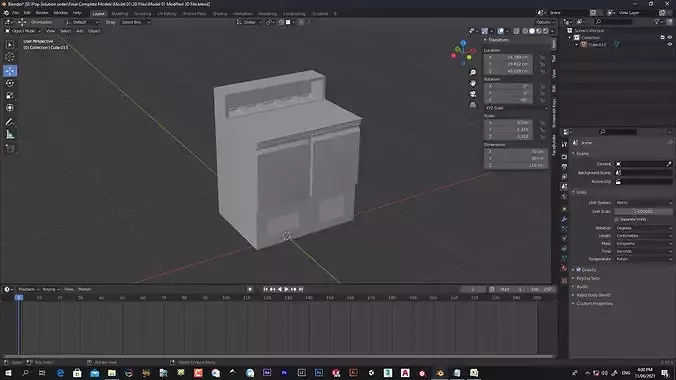Hide Collection with its eye icon

pos(670,38)
